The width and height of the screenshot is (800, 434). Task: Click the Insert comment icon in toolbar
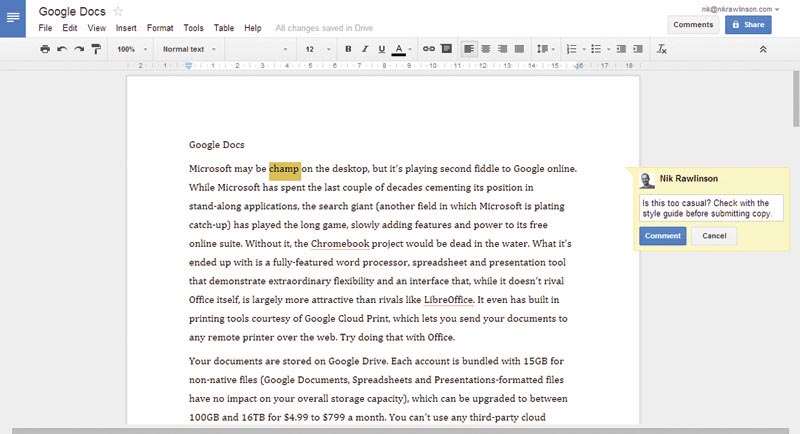[446, 49]
